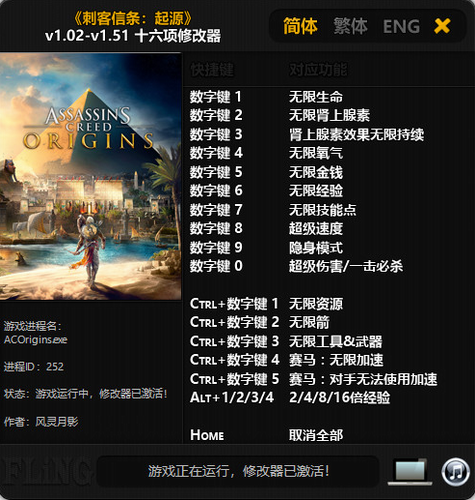Switch language to 繁体
This screenshot has height=500, width=475.
pos(350,26)
